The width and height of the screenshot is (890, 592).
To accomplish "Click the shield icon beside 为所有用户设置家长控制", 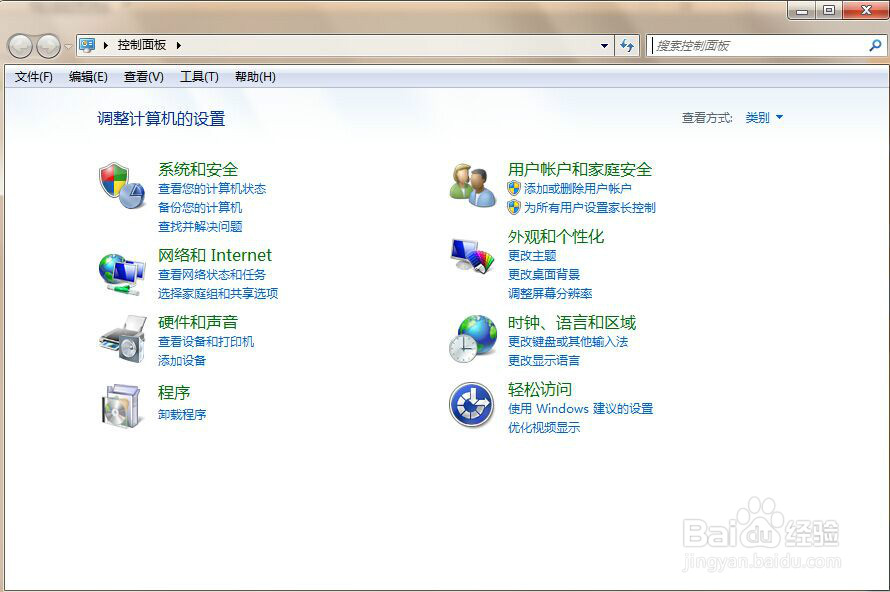I will click(514, 207).
